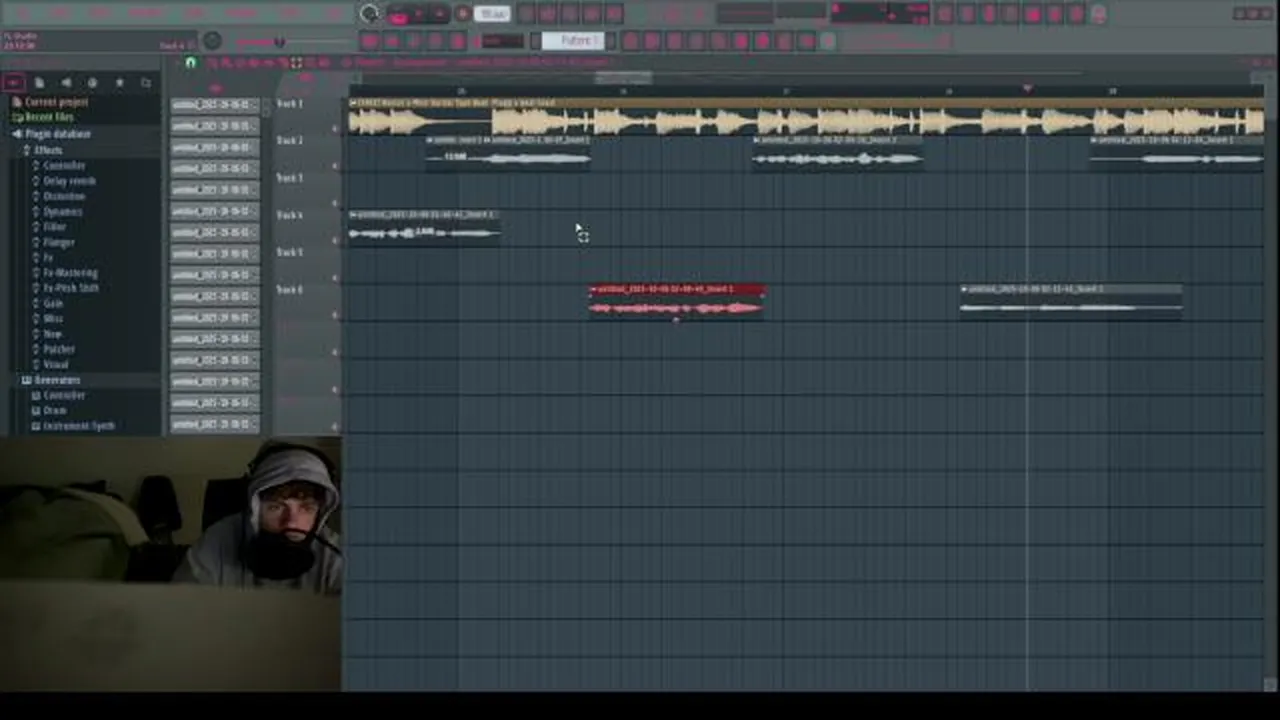Screen dimensions: 1280x720
Task: Open the browser star favorites icon
Action: click(119, 83)
